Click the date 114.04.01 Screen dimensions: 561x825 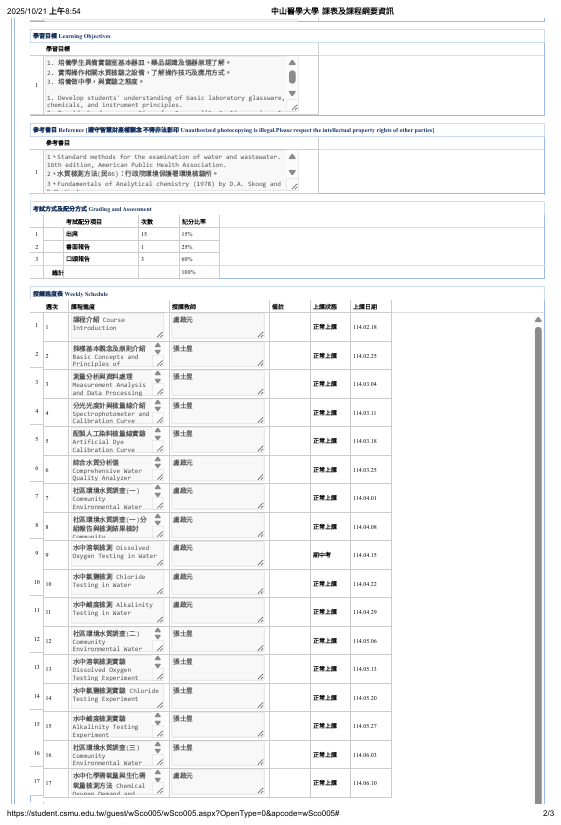(x=365, y=498)
